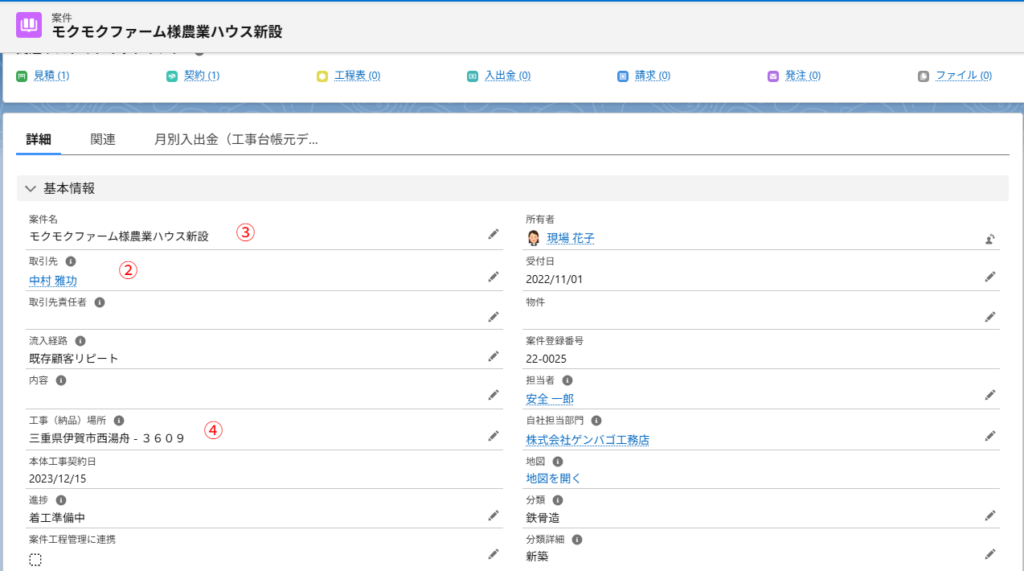1024x571 pixels.
Task: Switch to the 関連 tab
Action: [103, 140]
